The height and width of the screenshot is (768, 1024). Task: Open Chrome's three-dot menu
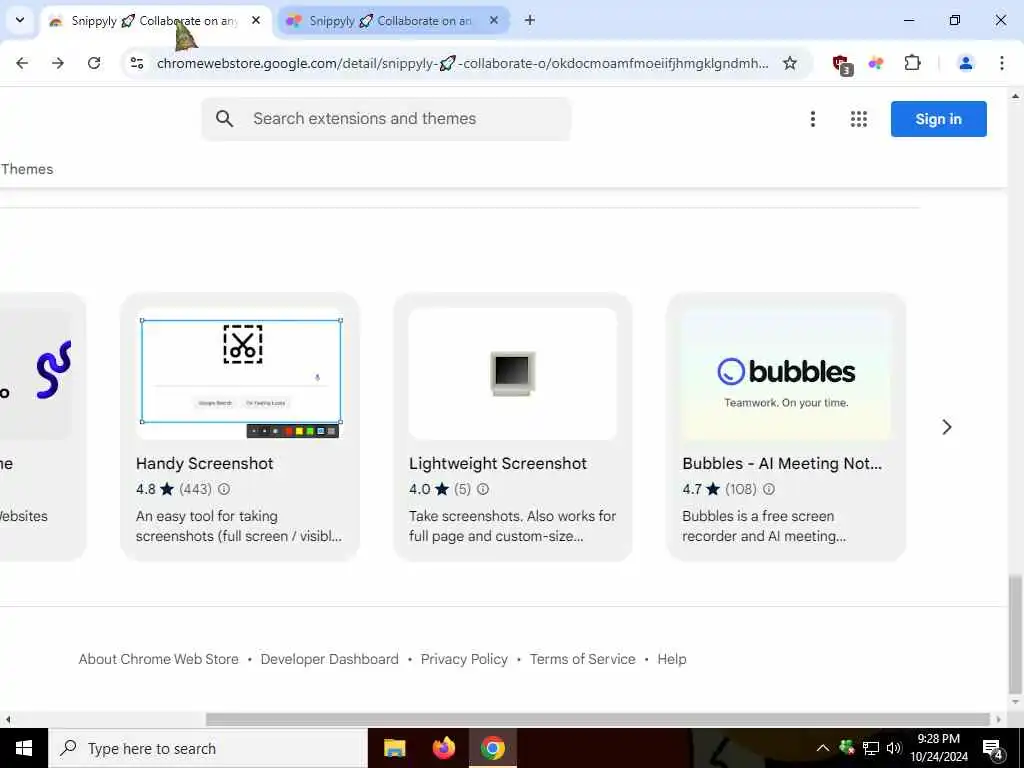1001,63
